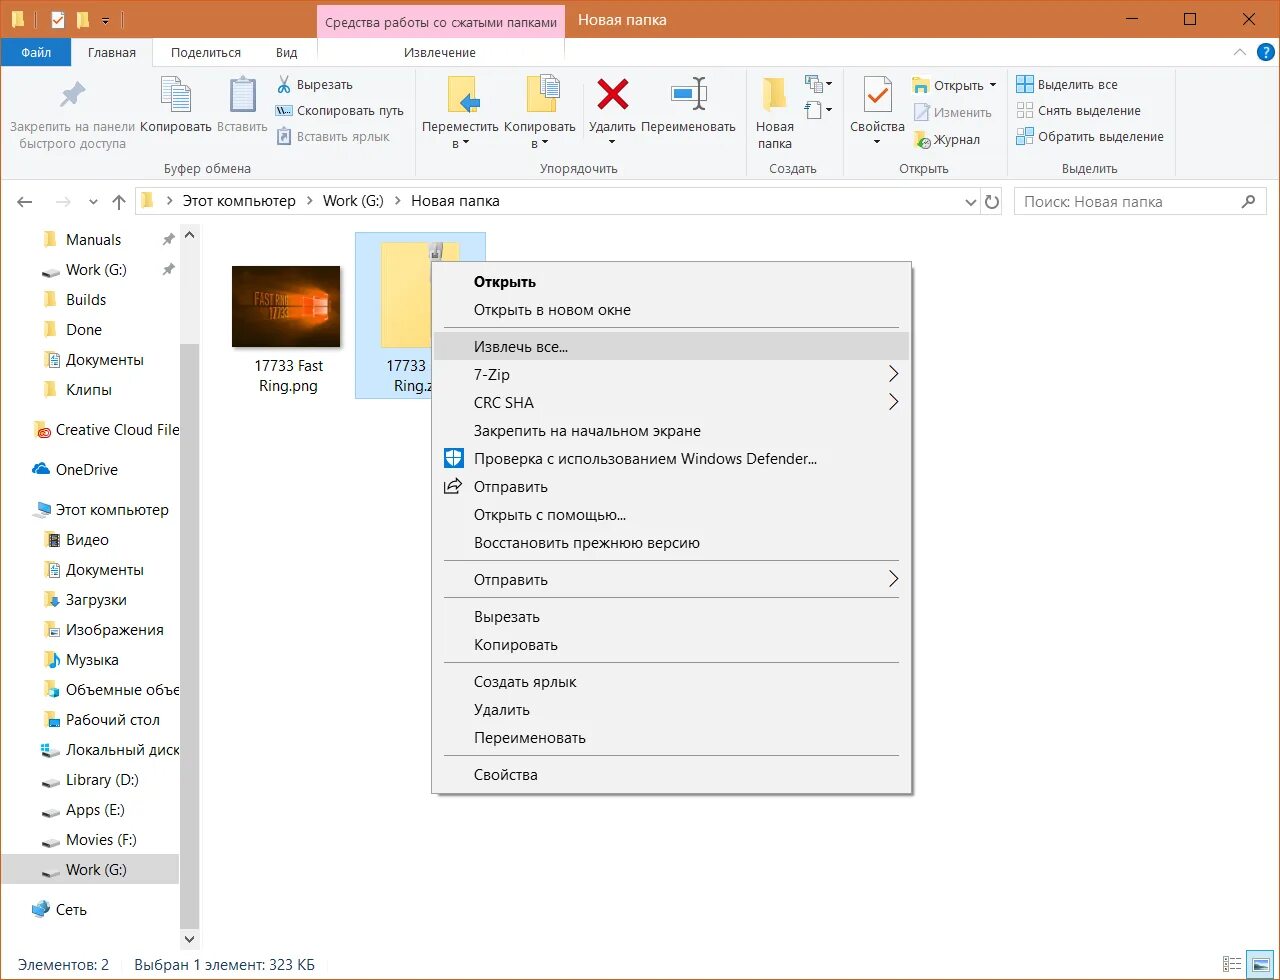
Task: Expand address bar history dropdown
Action: click(970, 202)
